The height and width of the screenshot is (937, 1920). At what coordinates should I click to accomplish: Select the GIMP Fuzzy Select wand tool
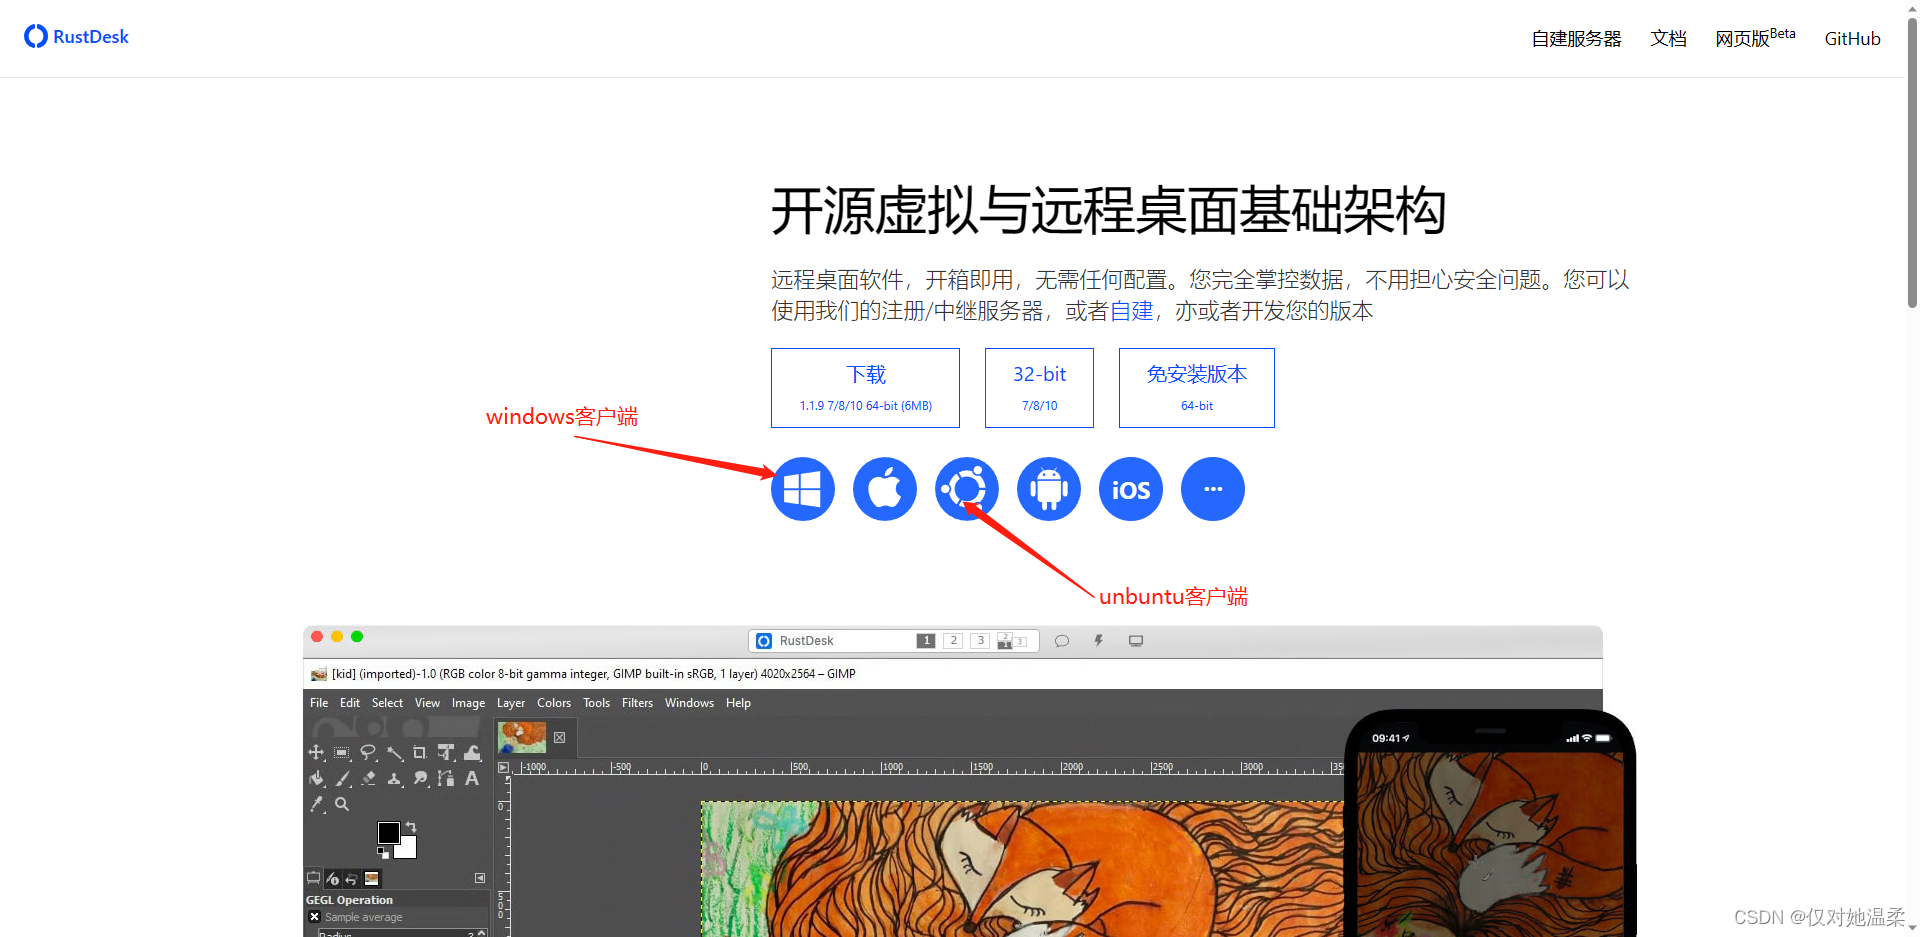[395, 752]
